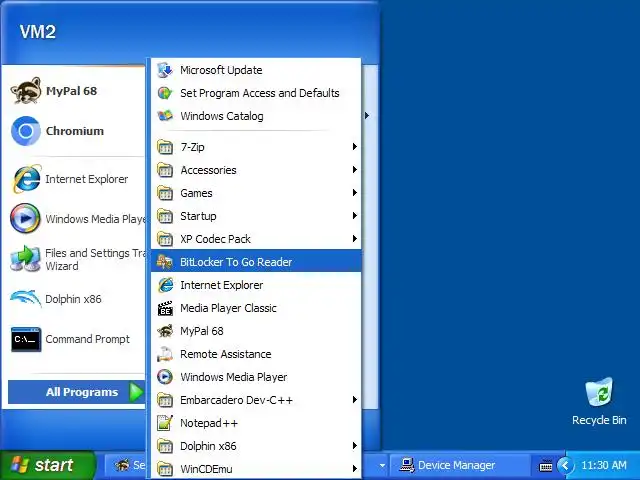Click the 11:30 AM clock
The height and width of the screenshot is (480, 640).
604,465
